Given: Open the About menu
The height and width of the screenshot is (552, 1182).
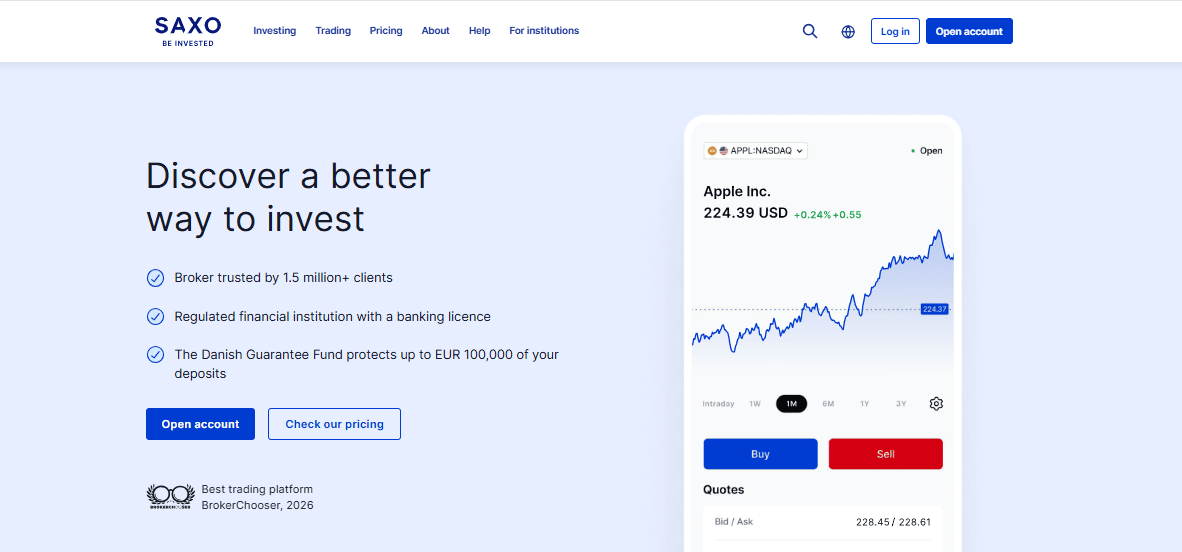Looking at the screenshot, I should [x=436, y=31].
